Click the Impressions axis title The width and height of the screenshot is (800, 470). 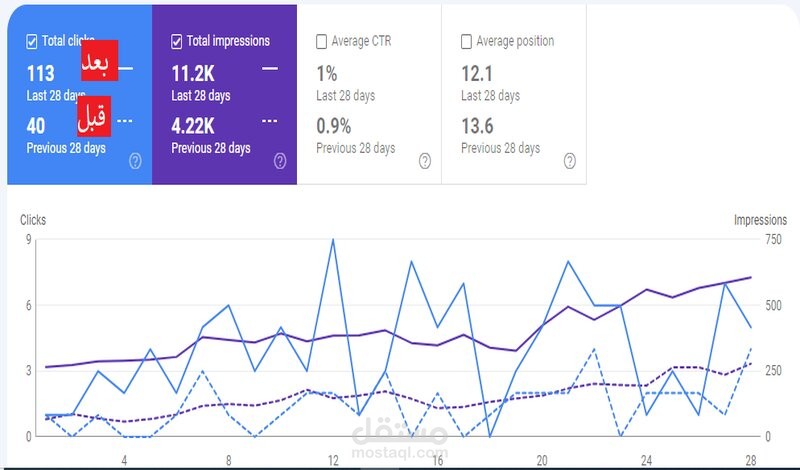(760, 220)
